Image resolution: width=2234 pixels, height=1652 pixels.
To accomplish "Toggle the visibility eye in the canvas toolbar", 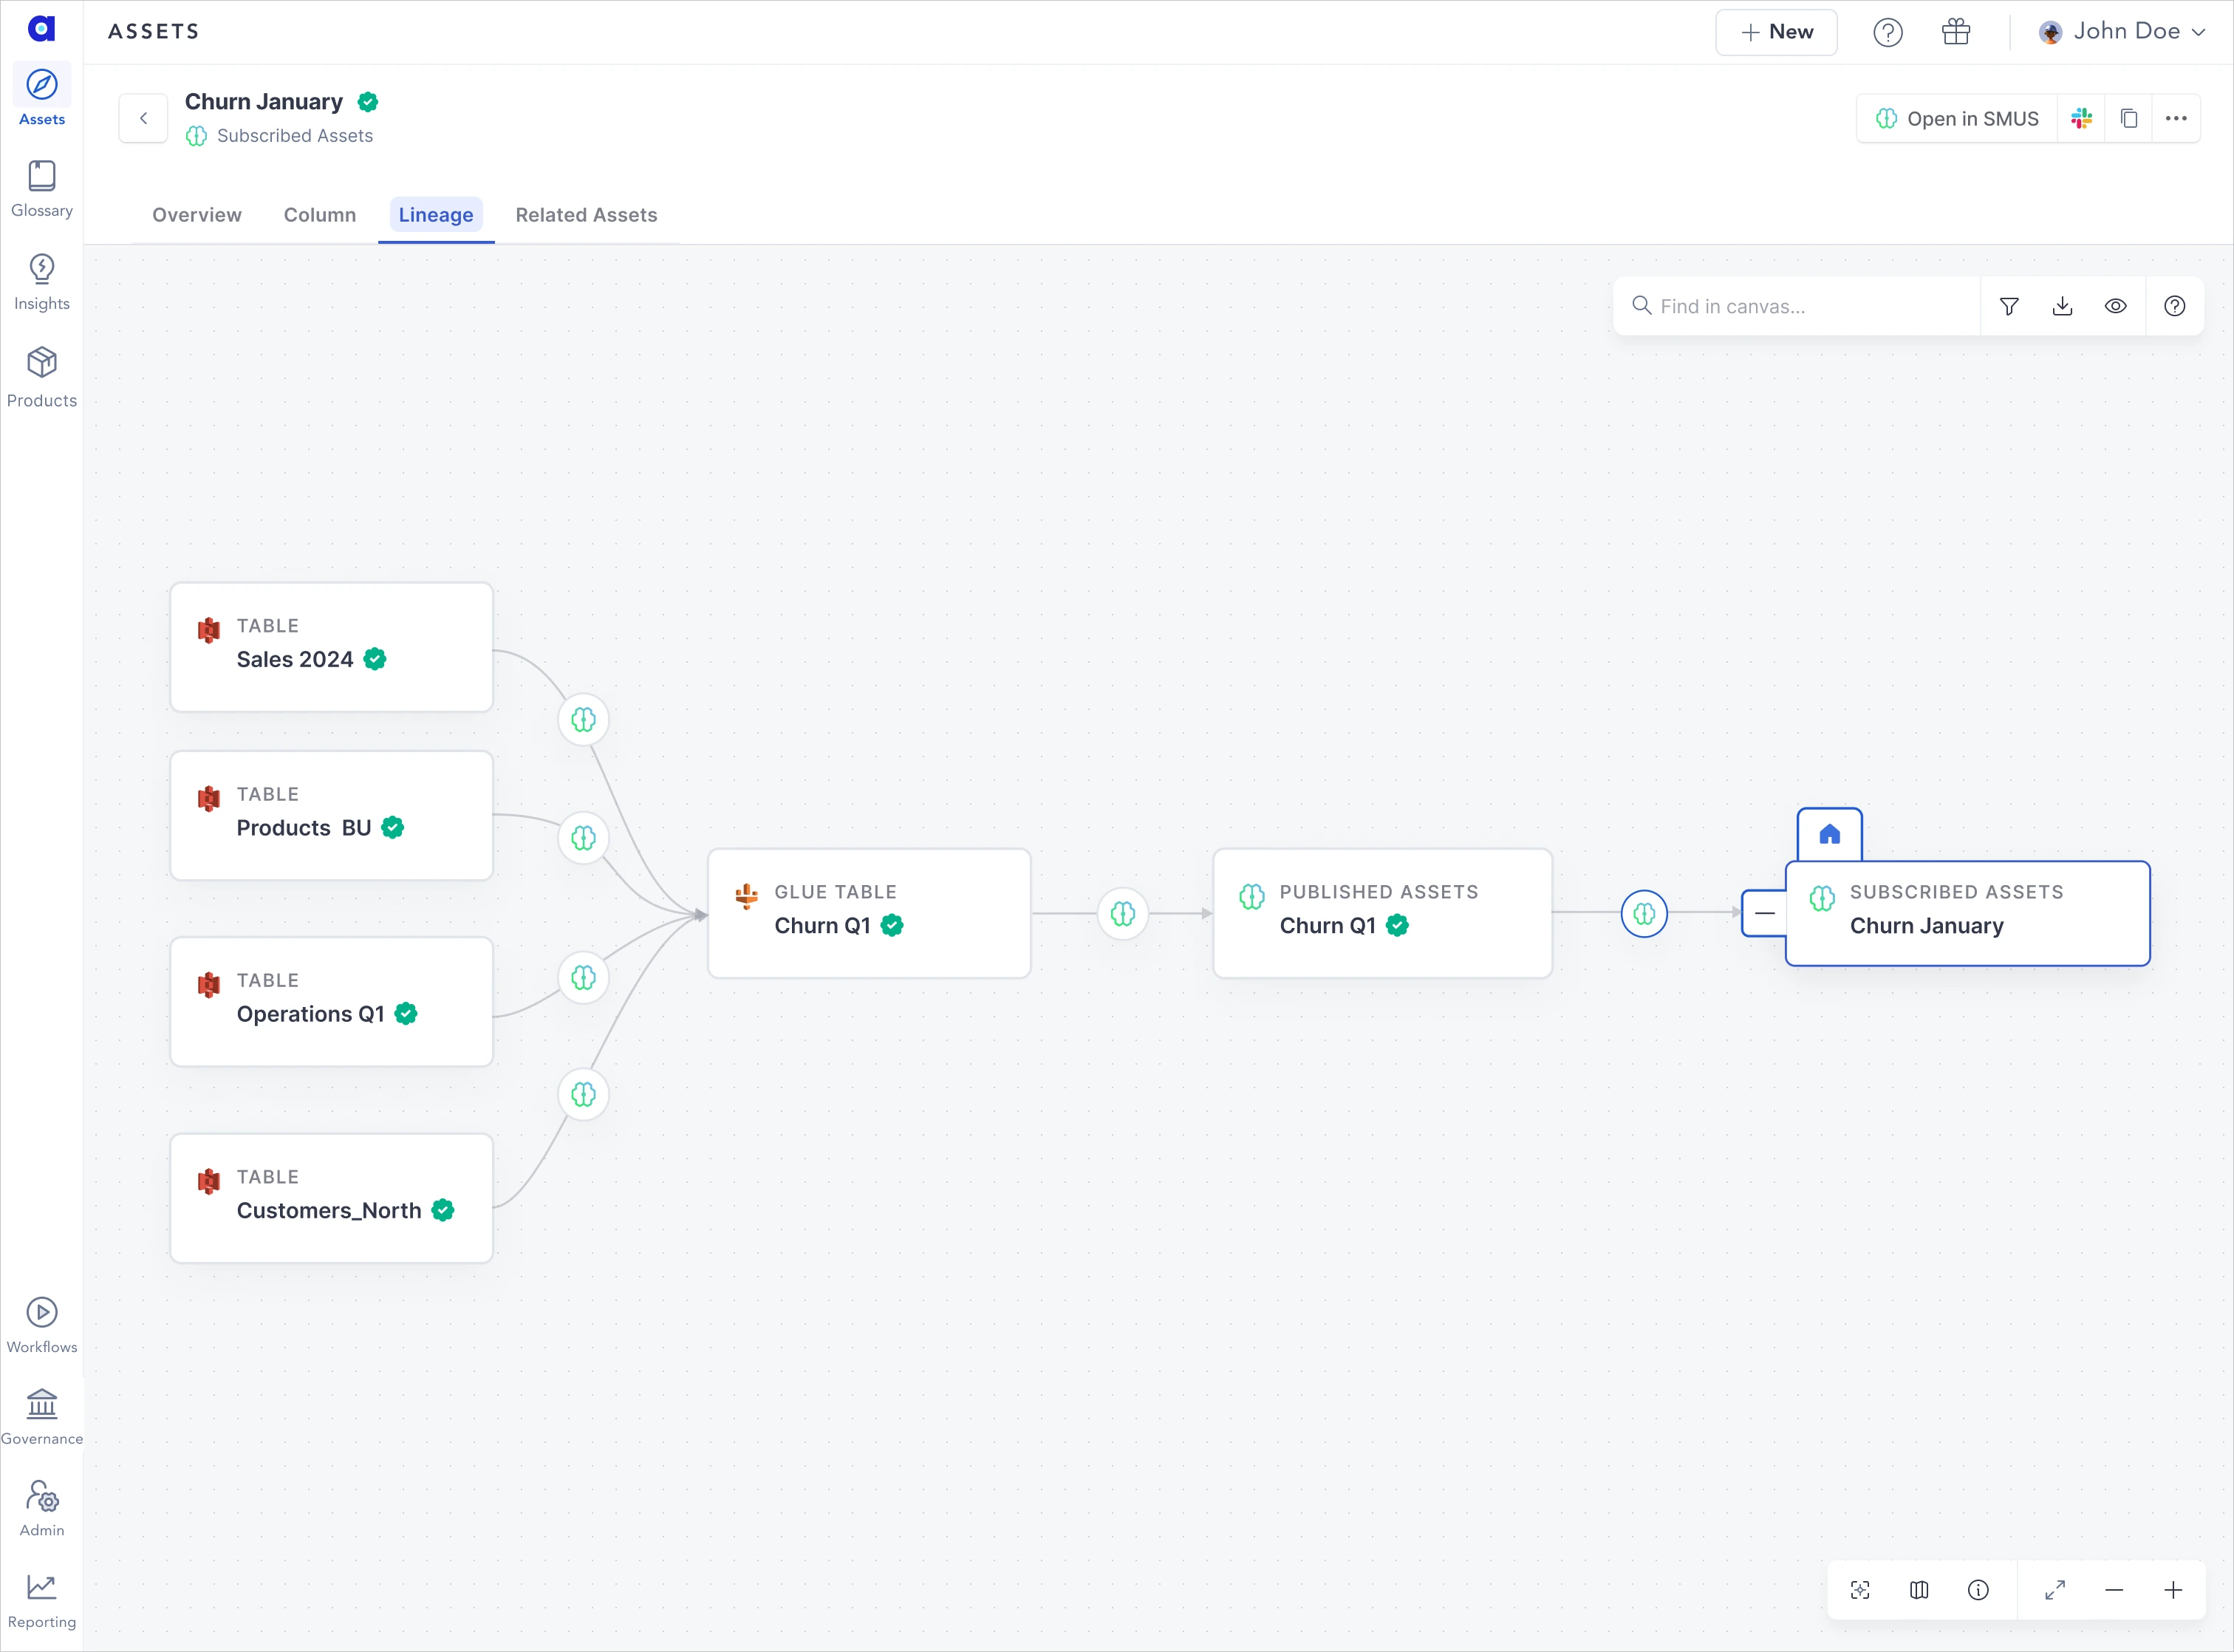I will (x=2116, y=306).
